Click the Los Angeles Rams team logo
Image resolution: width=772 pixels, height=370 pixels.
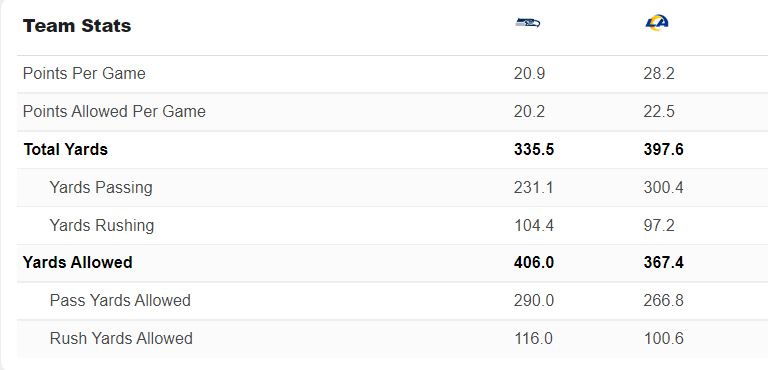pos(657,23)
